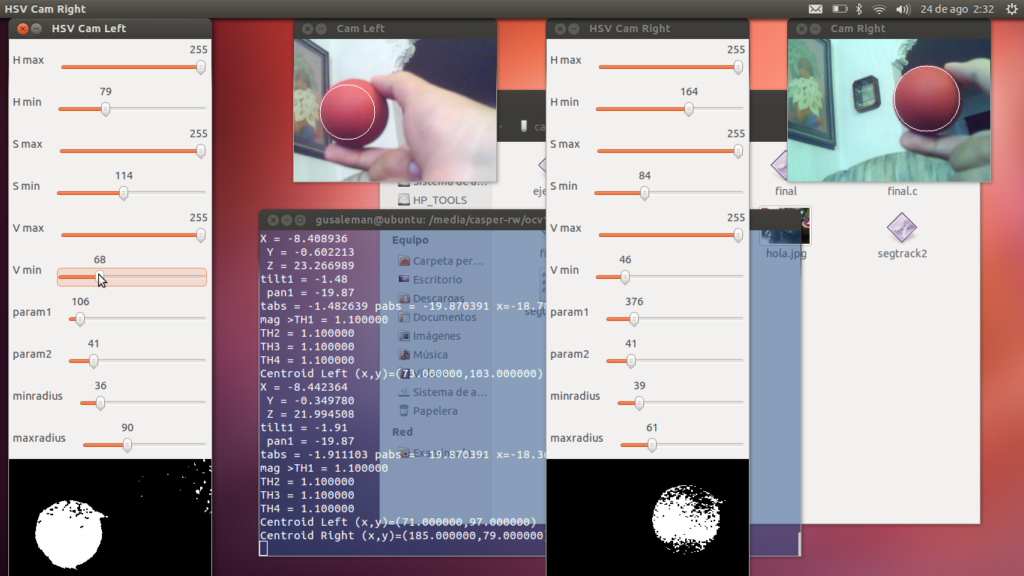The height and width of the screenshot is (576, 1024).
Task: Close the terminal window
Action: click(273, 220)
